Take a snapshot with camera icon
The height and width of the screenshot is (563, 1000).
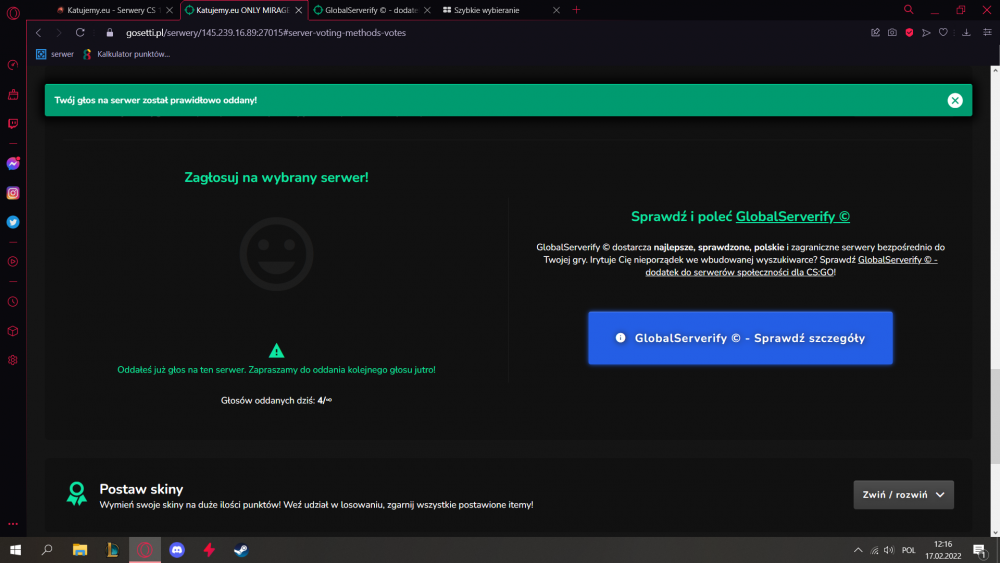[892, 33]
